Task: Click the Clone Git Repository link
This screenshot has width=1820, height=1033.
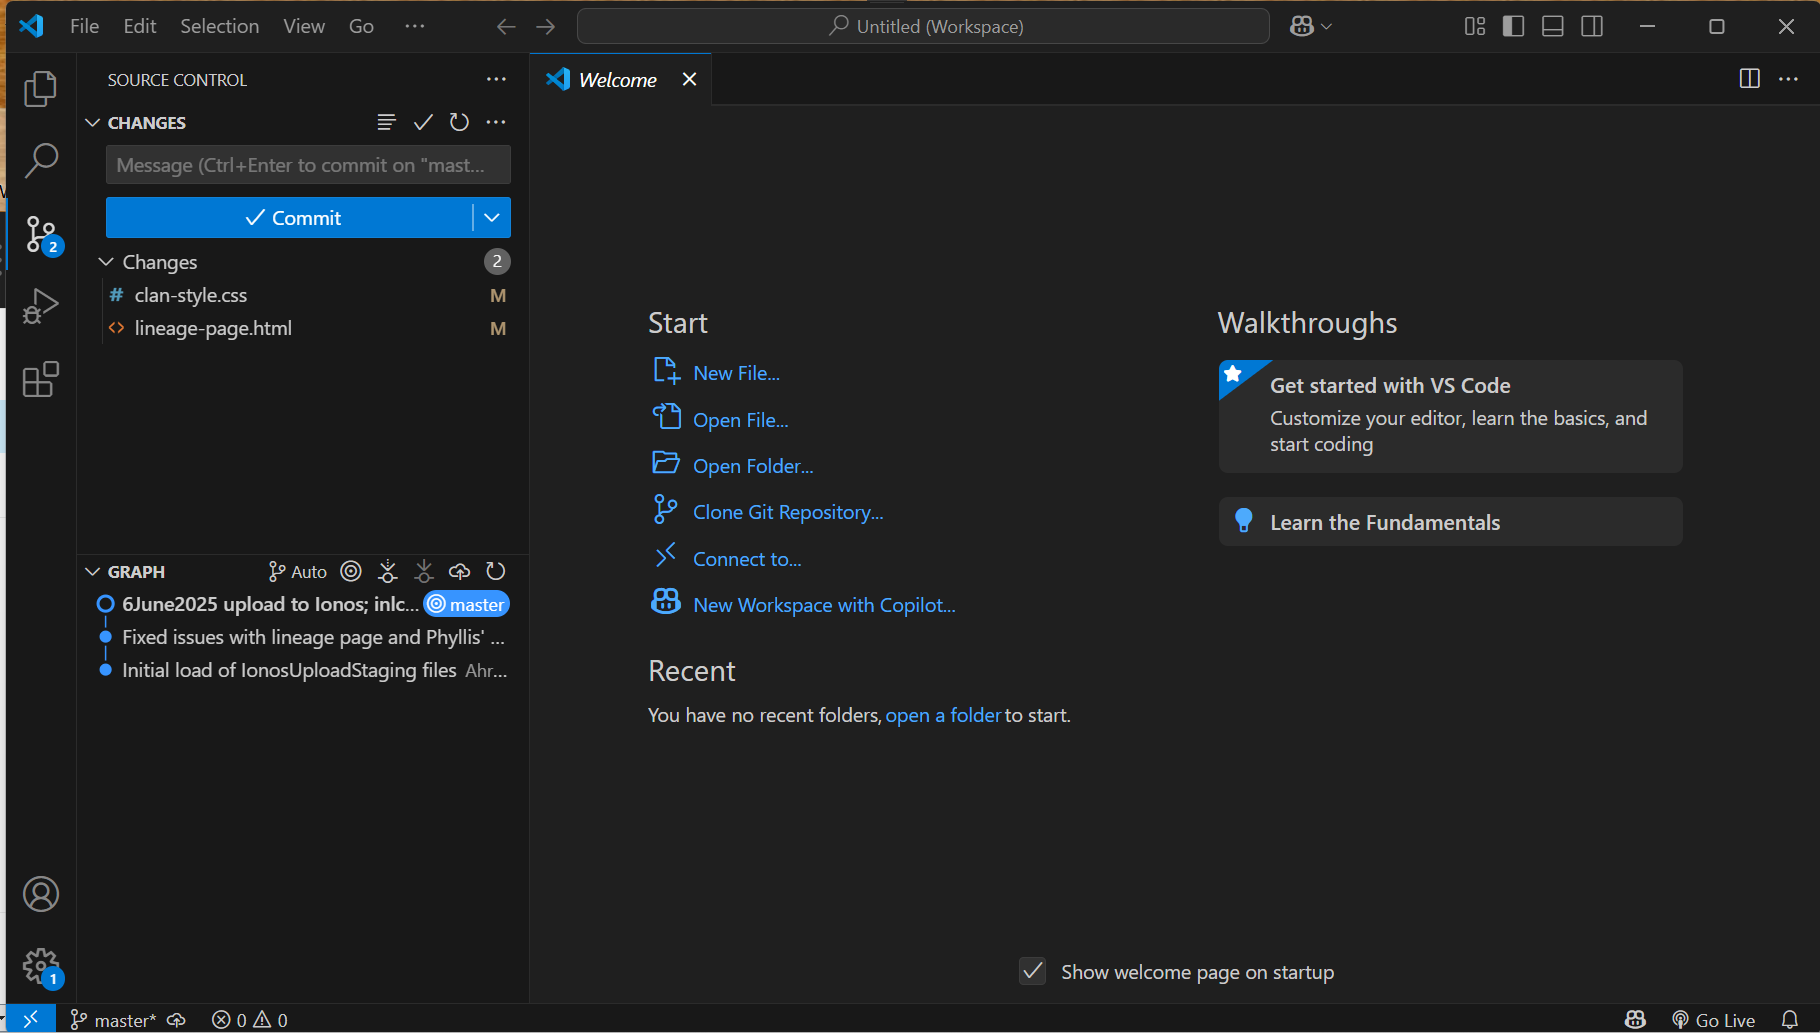Action: point(787,512)
